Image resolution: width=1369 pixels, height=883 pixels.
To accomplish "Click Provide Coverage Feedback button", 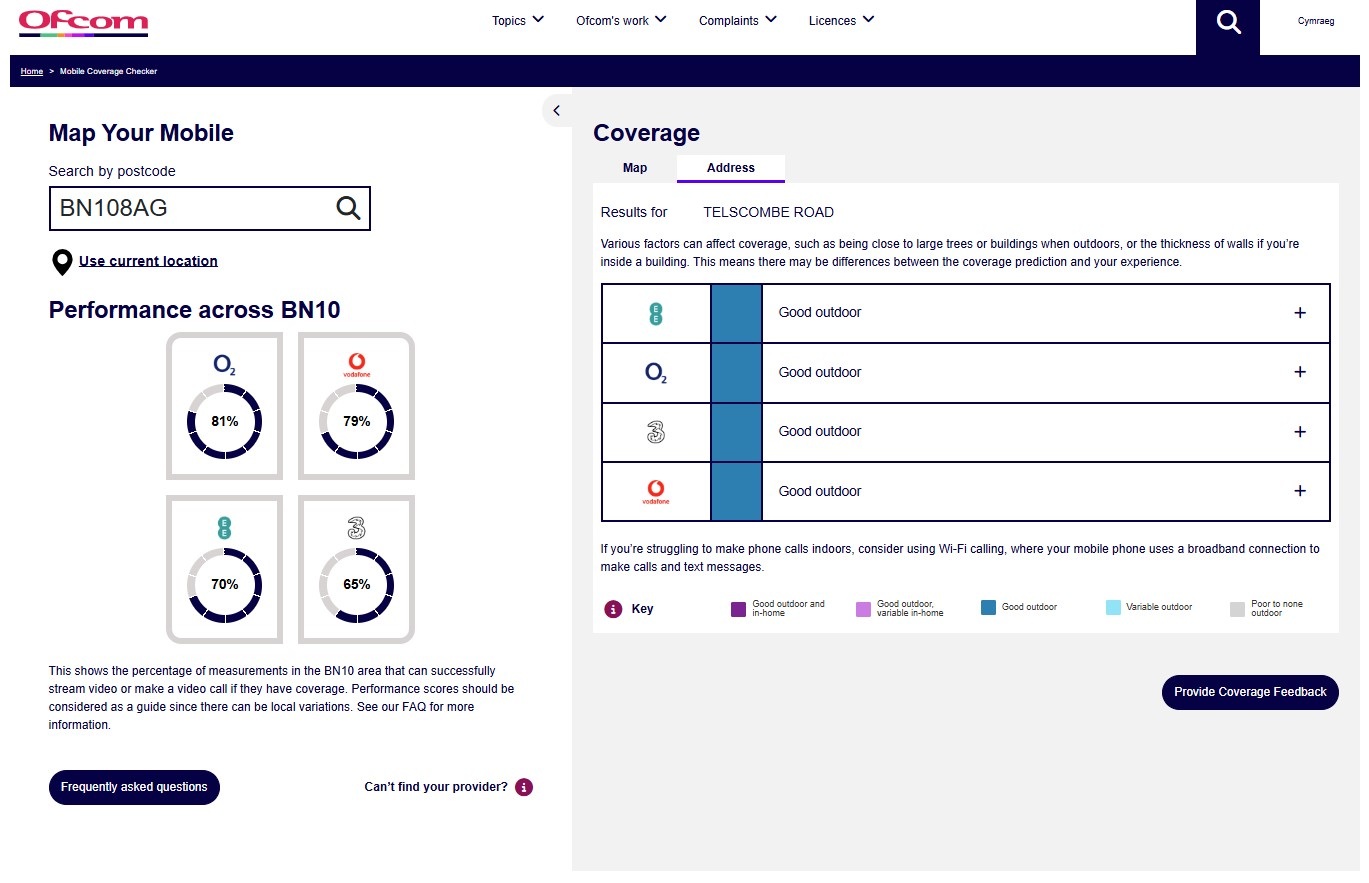I will tap(1249, 692).
